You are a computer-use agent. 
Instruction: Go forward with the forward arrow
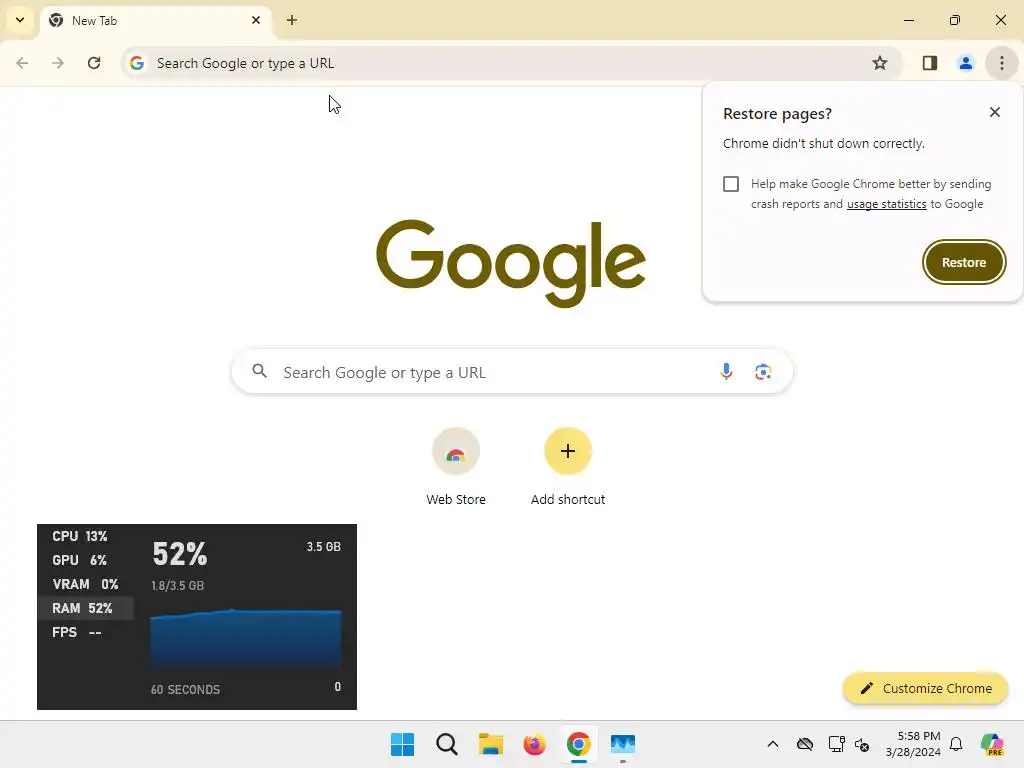(58, 63)
